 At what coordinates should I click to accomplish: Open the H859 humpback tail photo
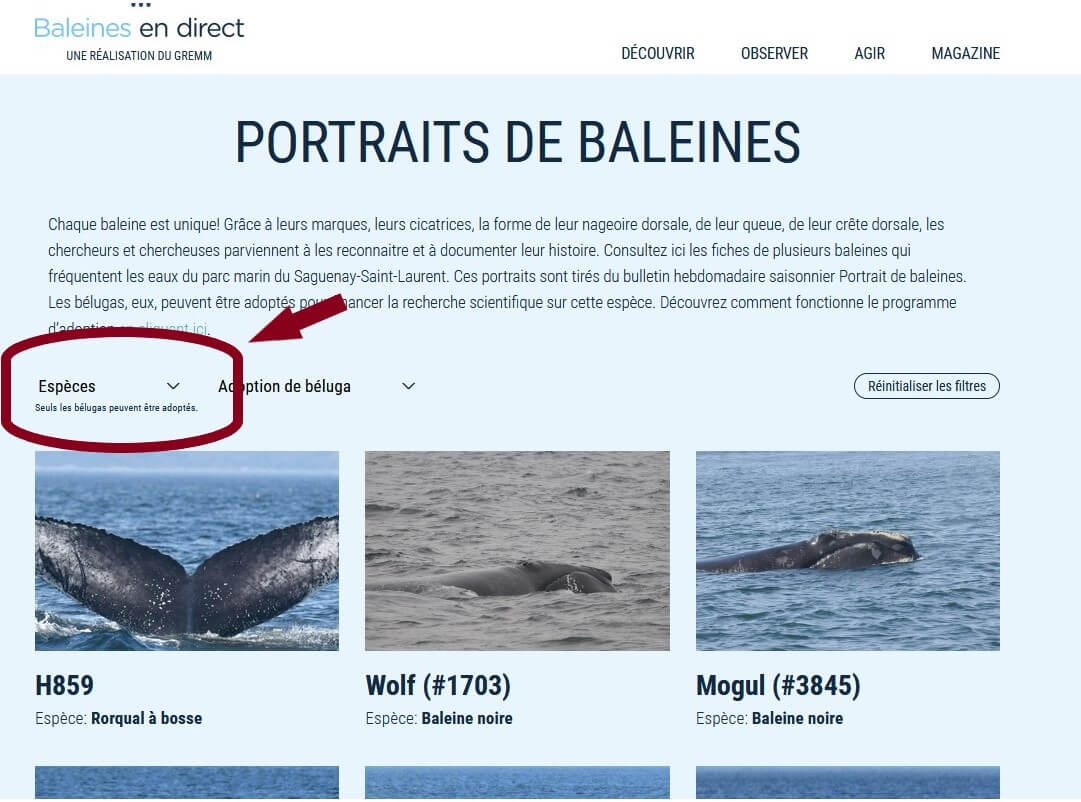click(187, 551)
